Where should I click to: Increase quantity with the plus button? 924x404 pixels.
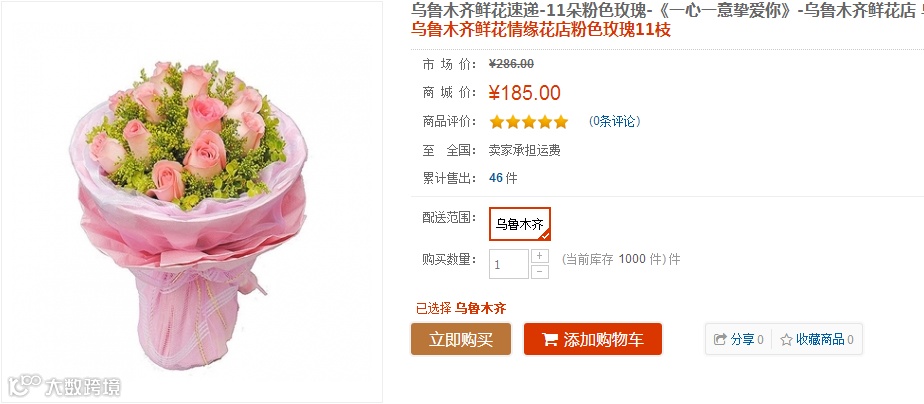tap(540, 256)
